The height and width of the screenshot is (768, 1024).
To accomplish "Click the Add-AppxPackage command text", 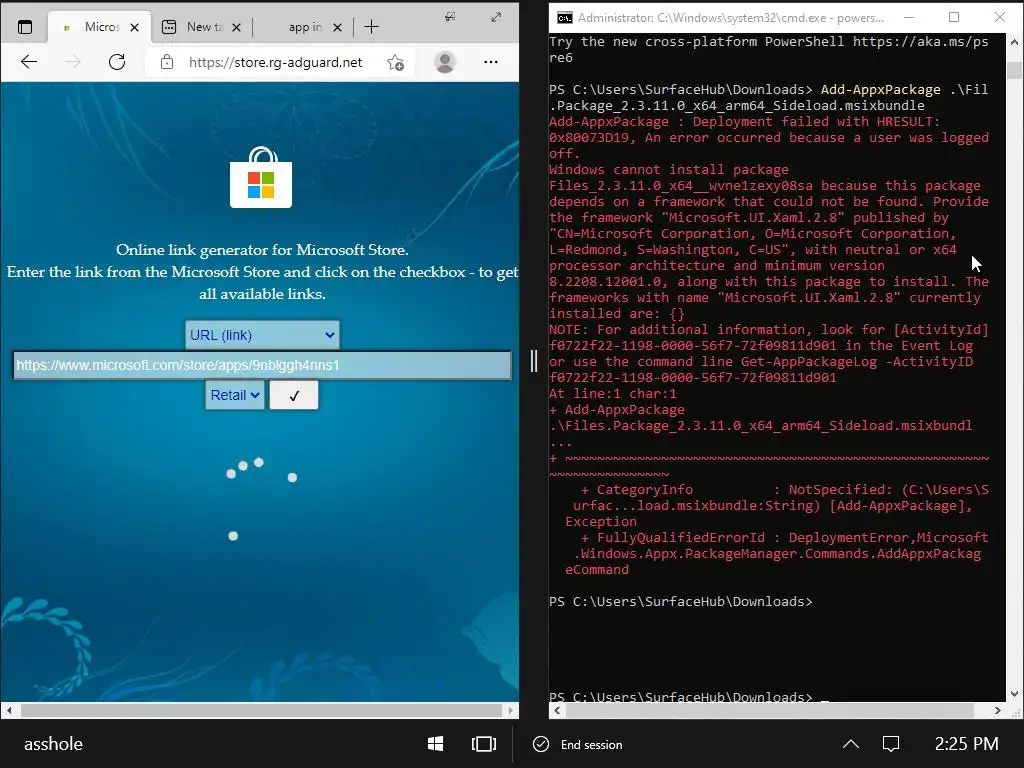I will point(880,89).
